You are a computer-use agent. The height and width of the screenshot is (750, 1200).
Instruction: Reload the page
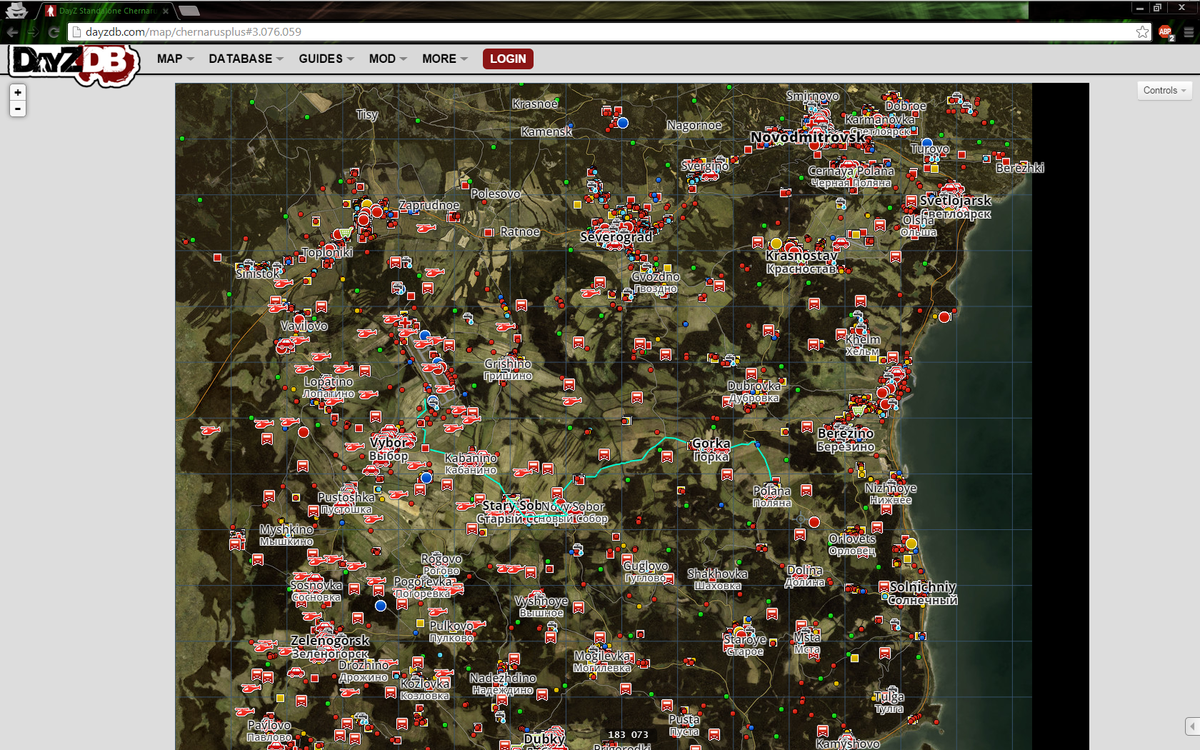tap(55, 32)
